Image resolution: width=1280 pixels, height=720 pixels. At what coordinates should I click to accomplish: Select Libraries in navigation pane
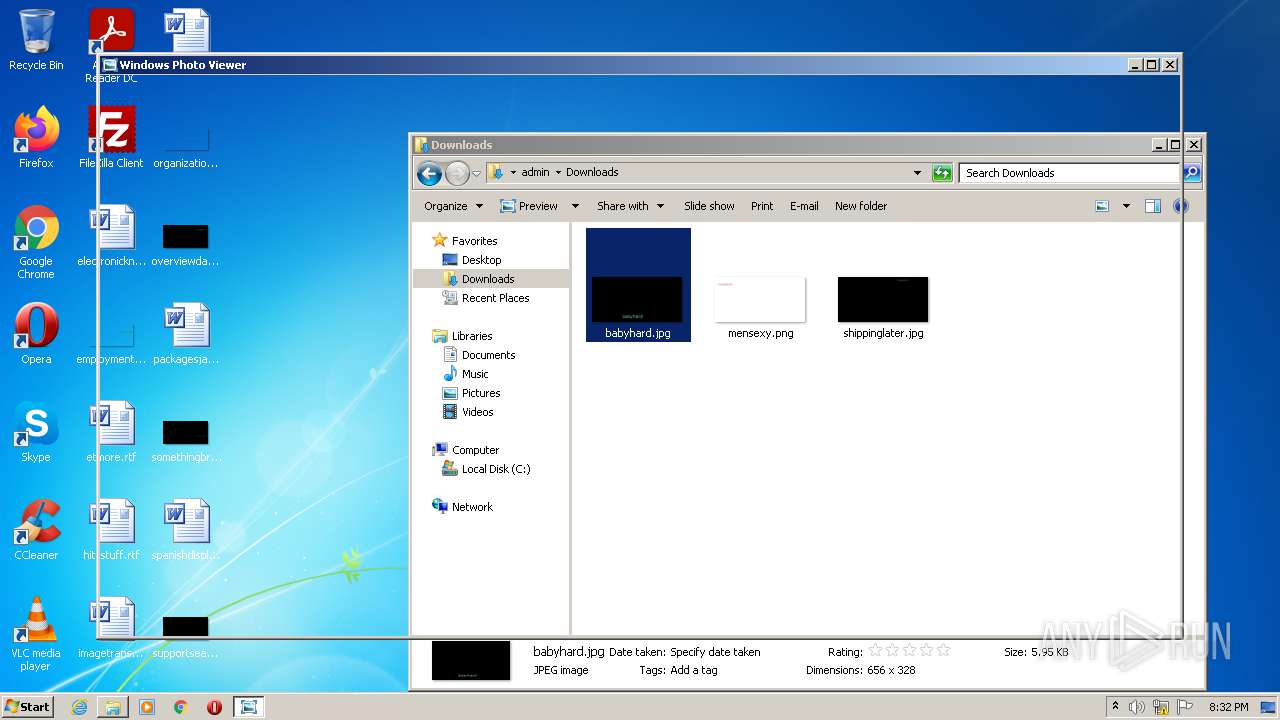[x=472, y=336]
